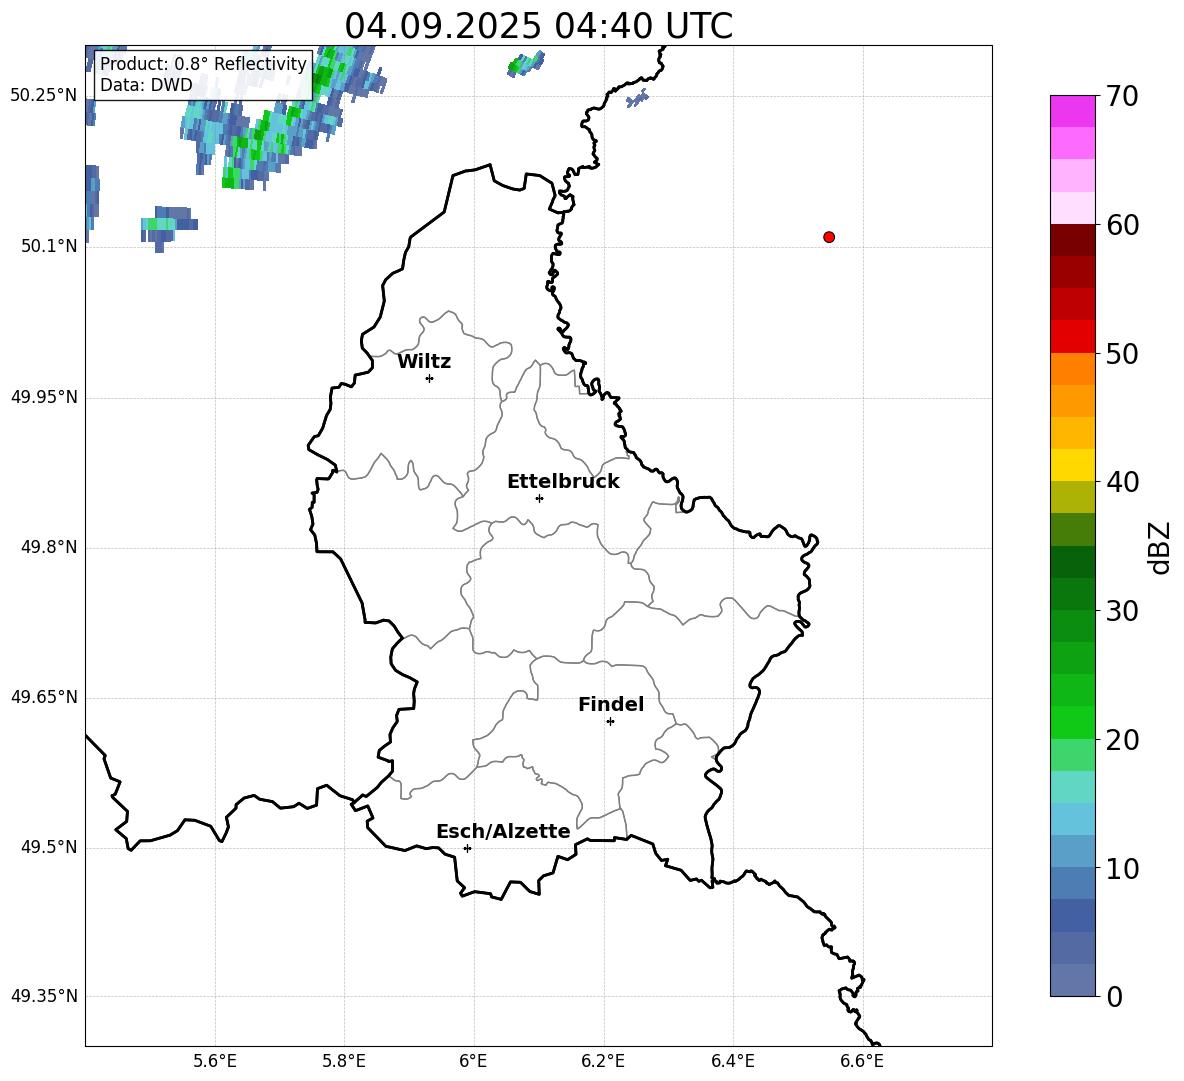Pick the dark green swatch just above 30 dBZ

pyautogui.click(x=1073, y=594)
